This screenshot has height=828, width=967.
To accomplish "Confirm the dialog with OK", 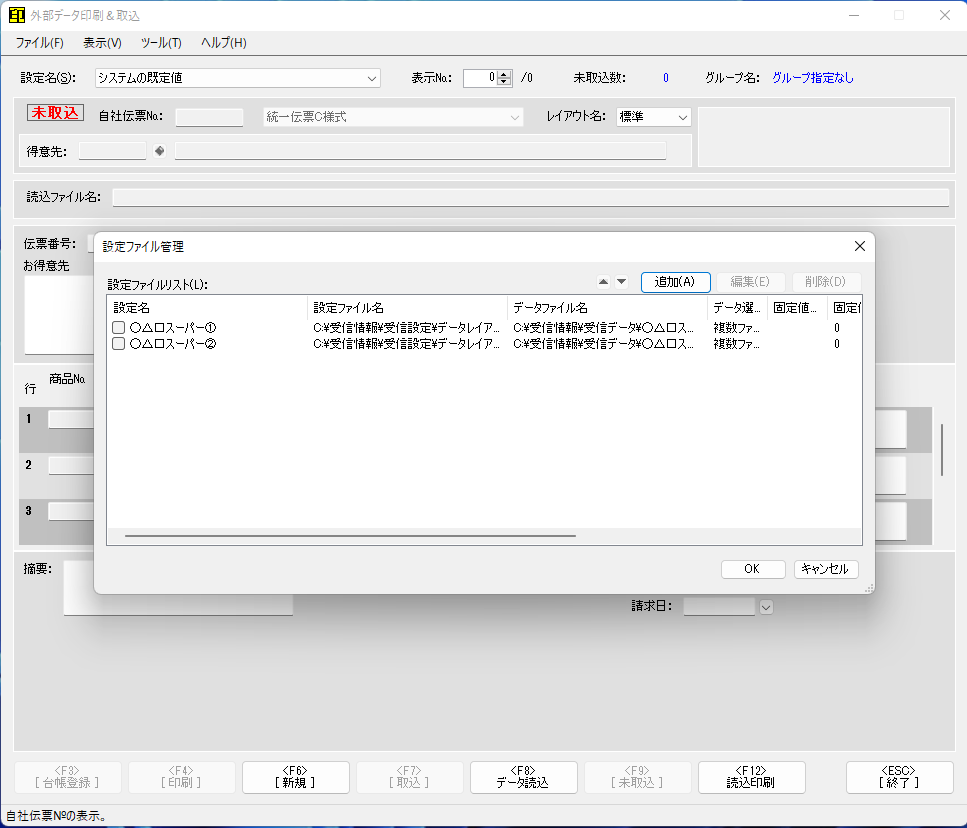I will pyautogui.click(x=752, y=569).
